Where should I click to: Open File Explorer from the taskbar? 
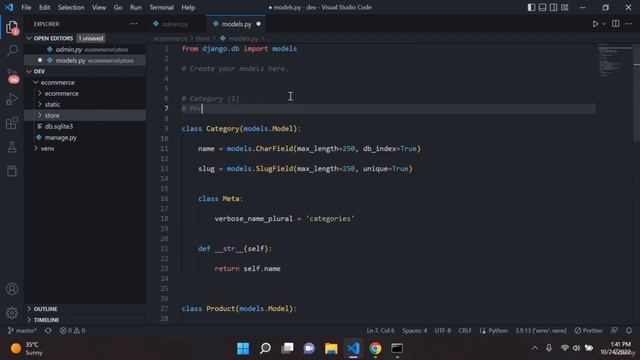tap(331, 349)
